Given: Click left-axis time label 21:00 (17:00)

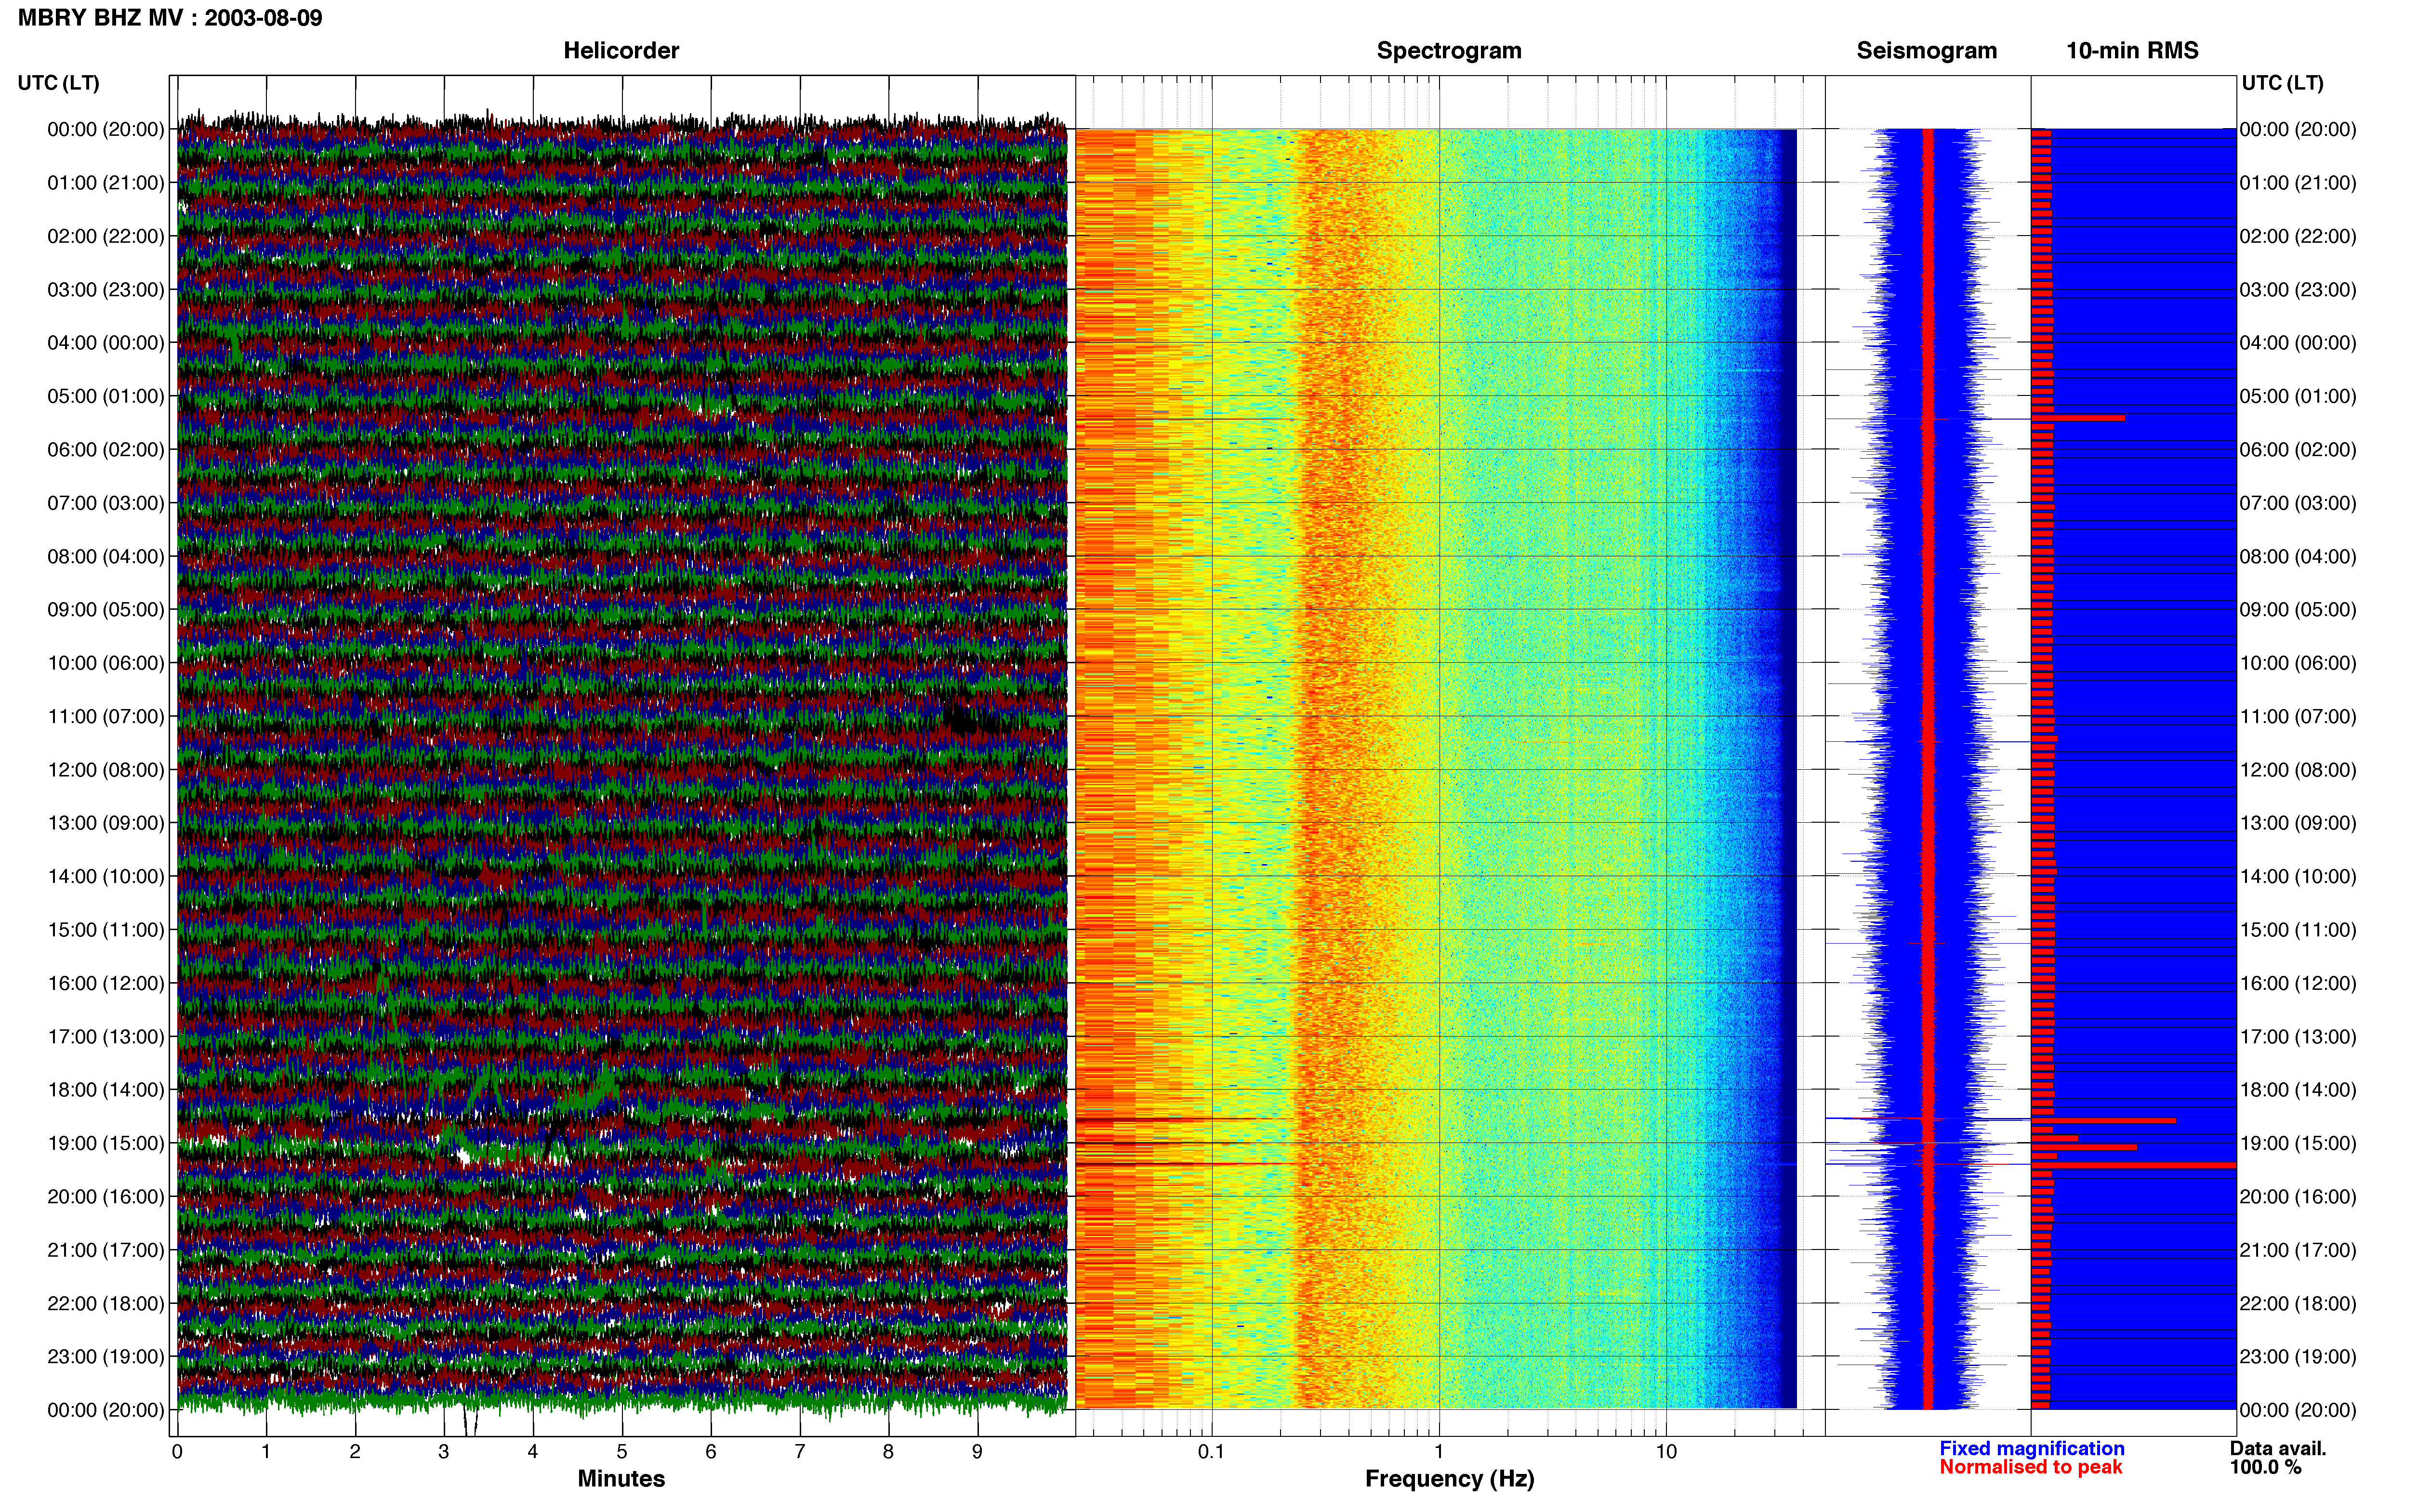Looking at the screenshot, I should coord(106,1250).
